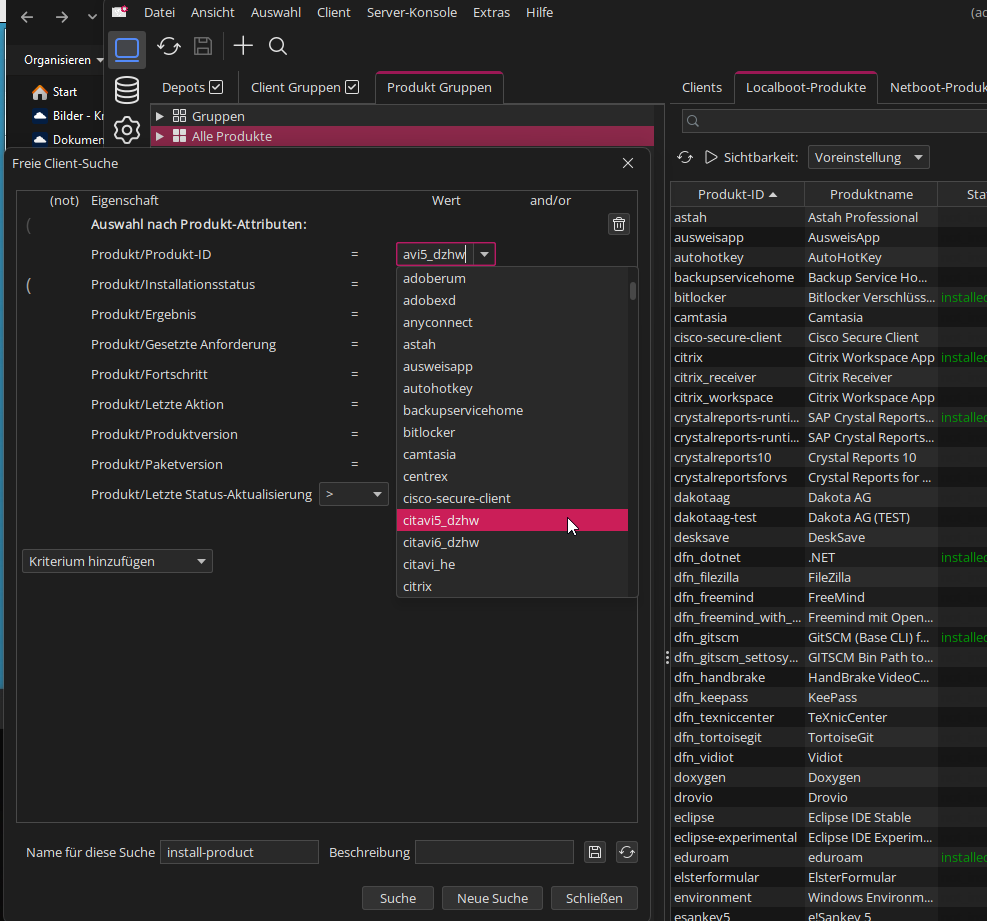Switch to the Clients tab
This screenshot has height=921, width=987.
pyautogui.click(x=702, y=88)
